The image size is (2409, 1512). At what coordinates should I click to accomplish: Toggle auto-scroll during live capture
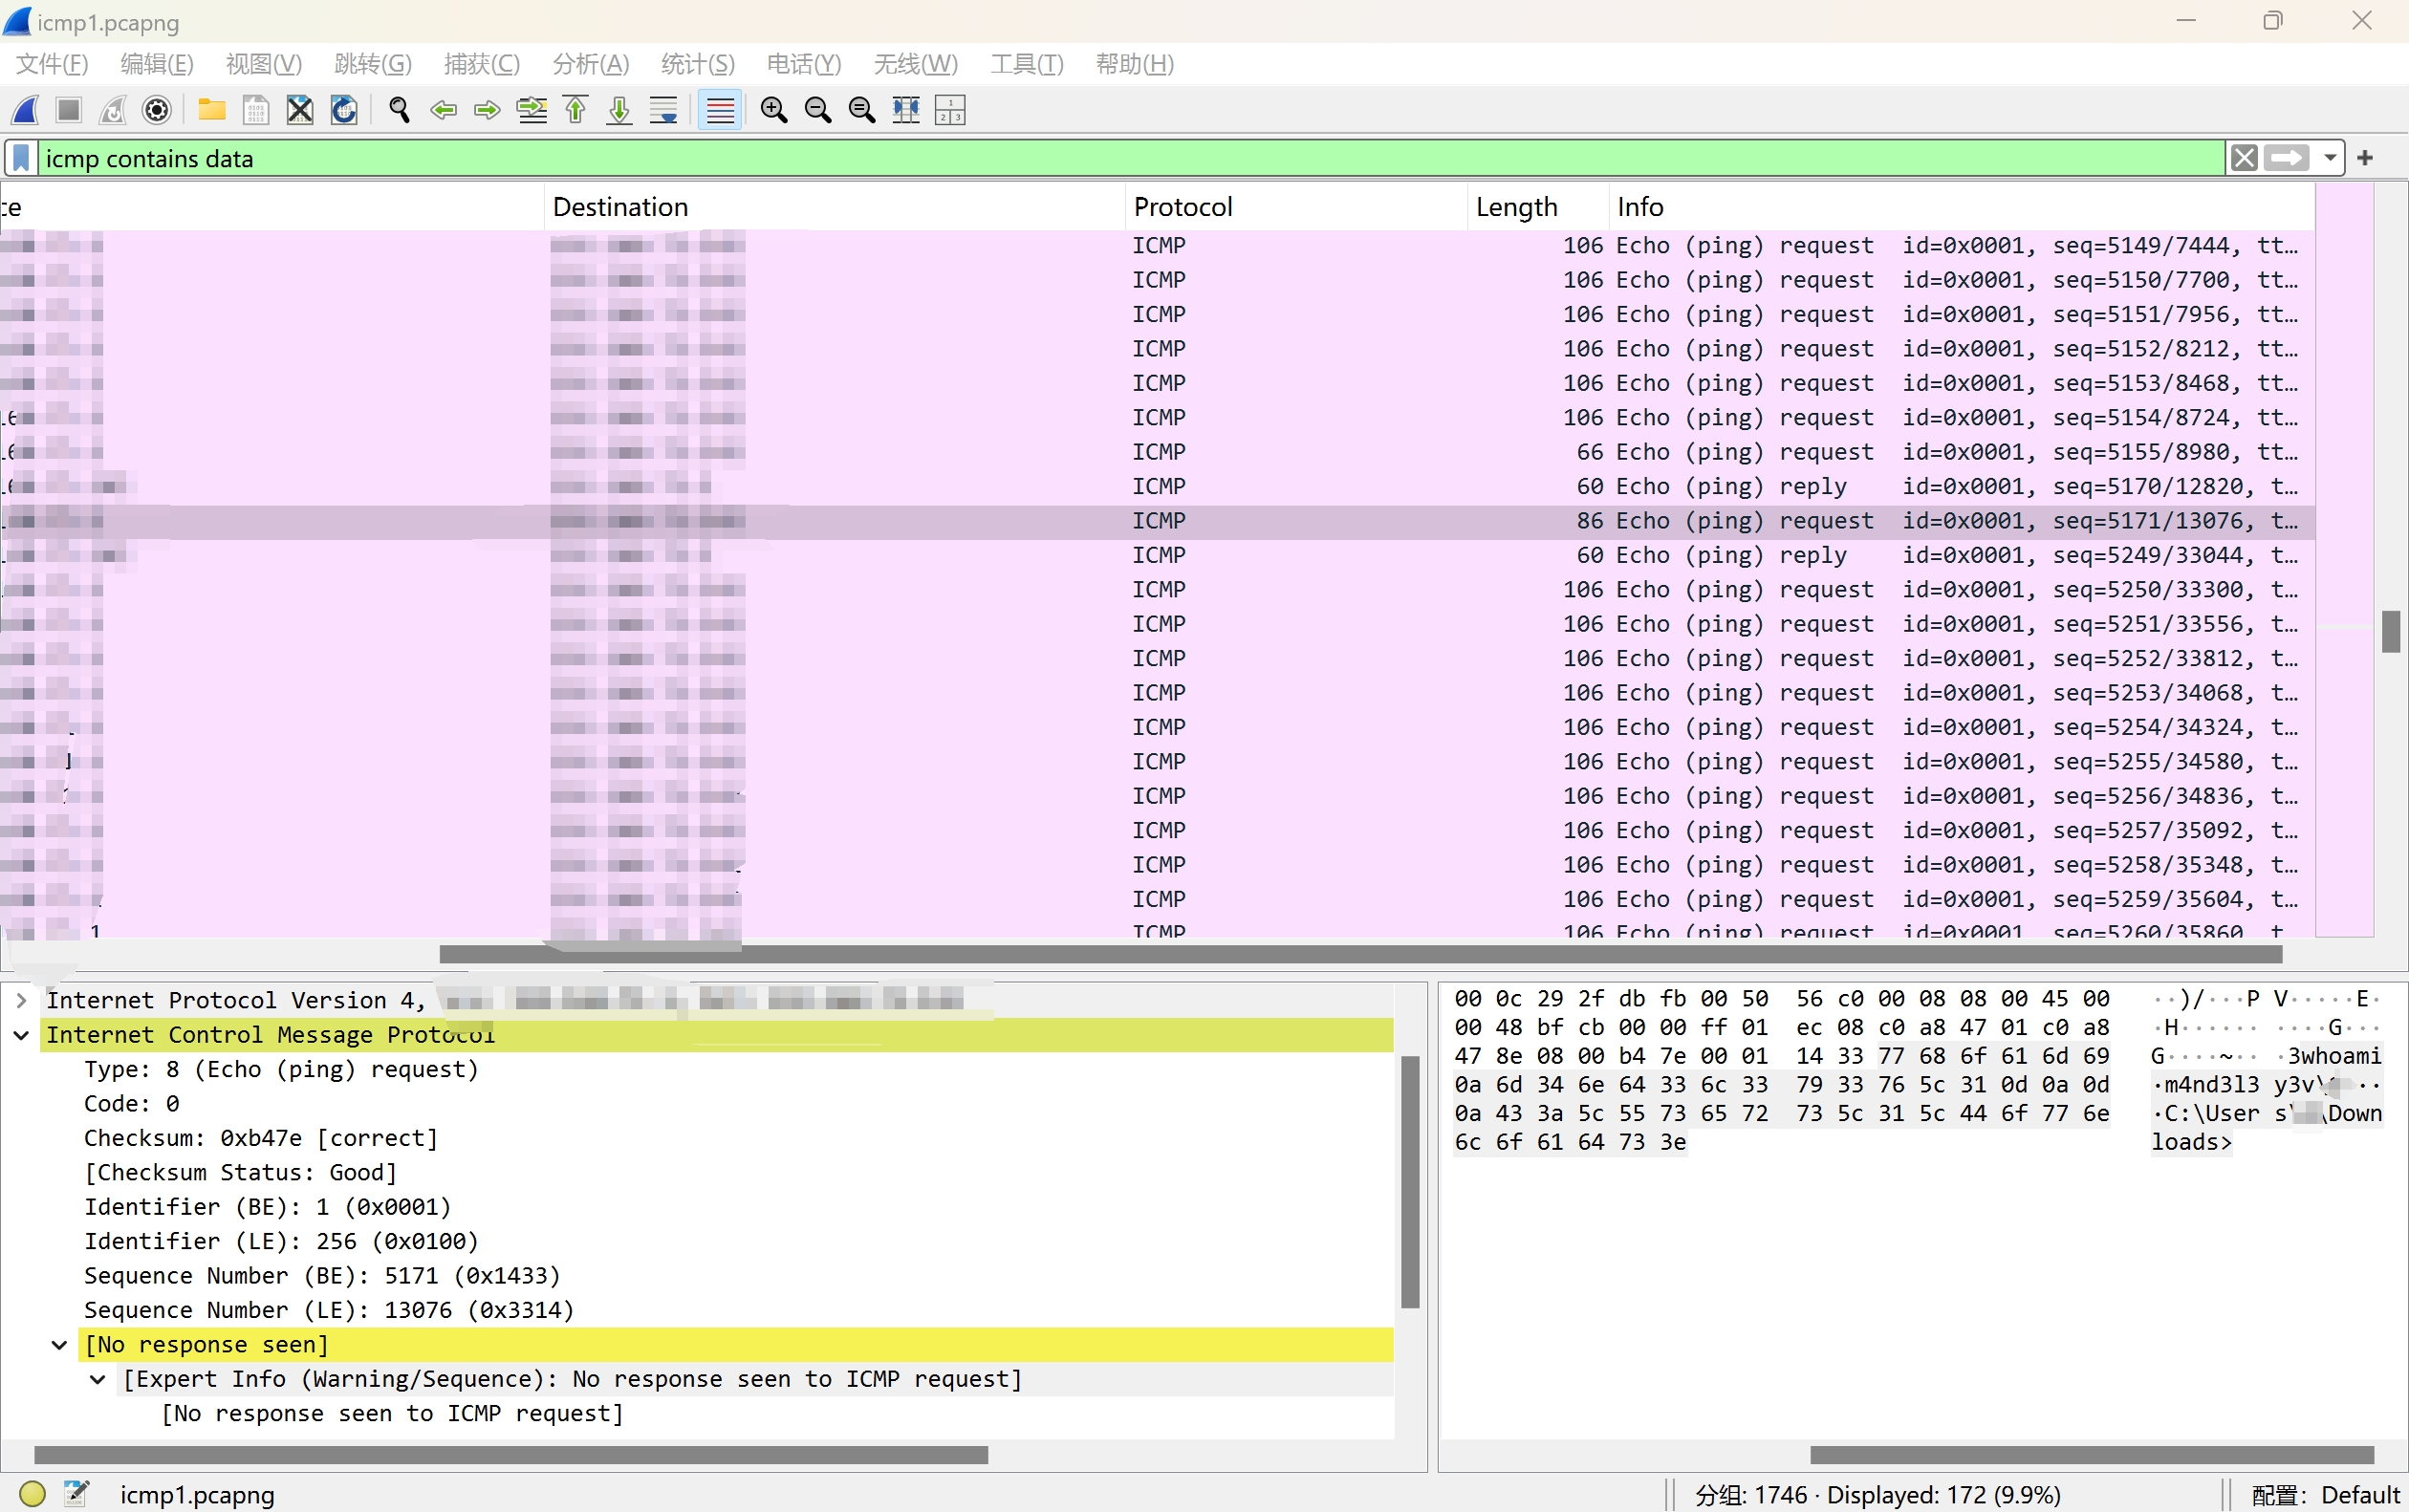pos(663,110)
